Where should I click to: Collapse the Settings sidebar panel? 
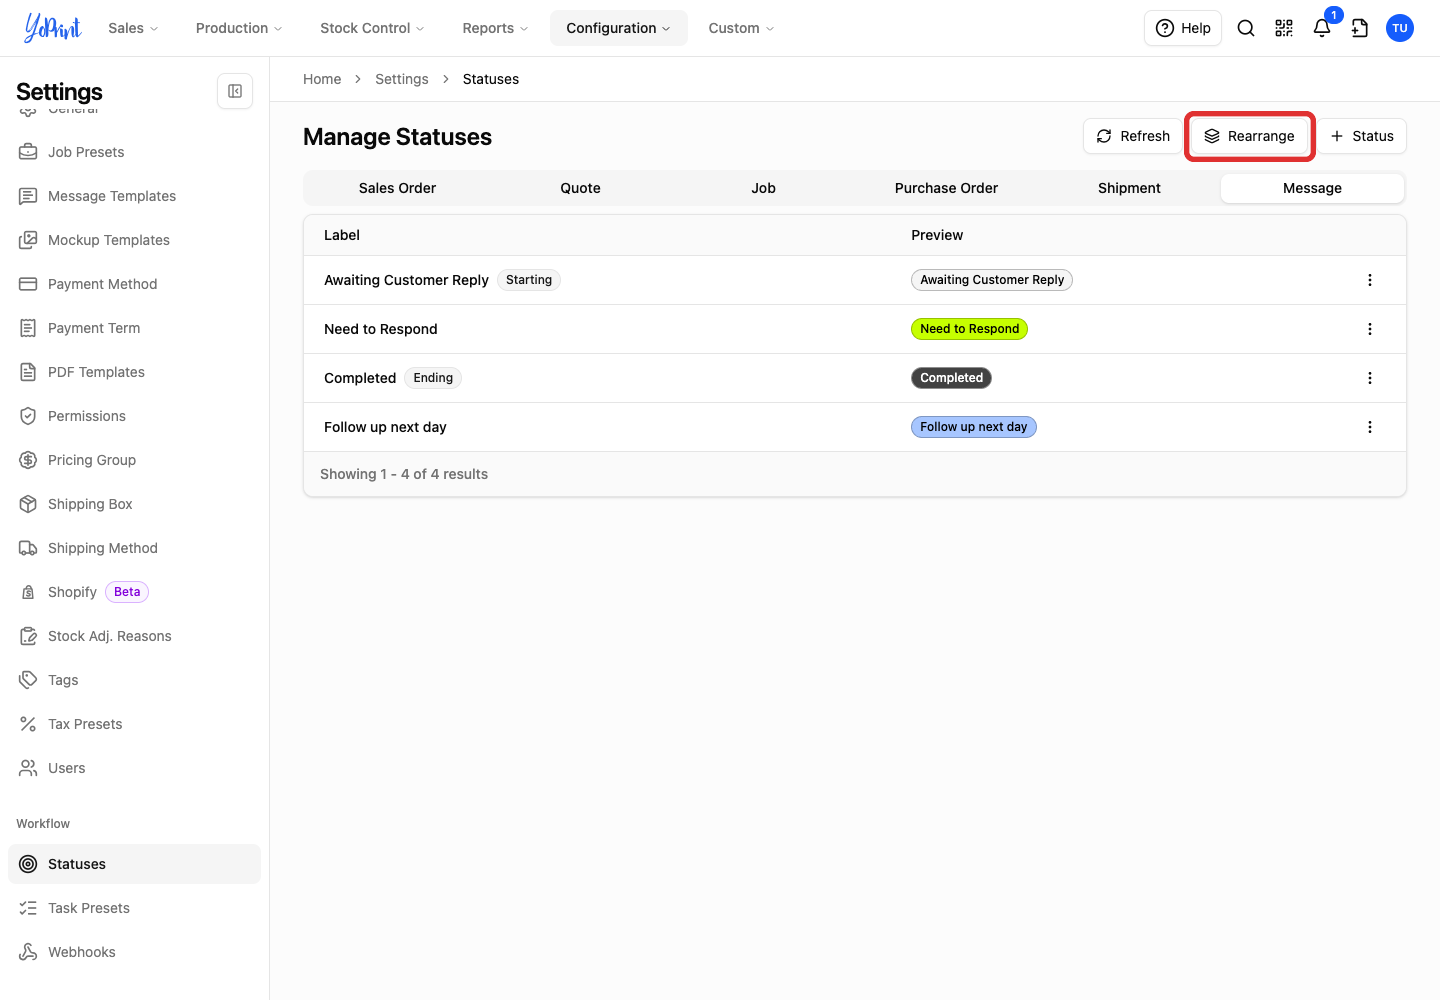235,91
